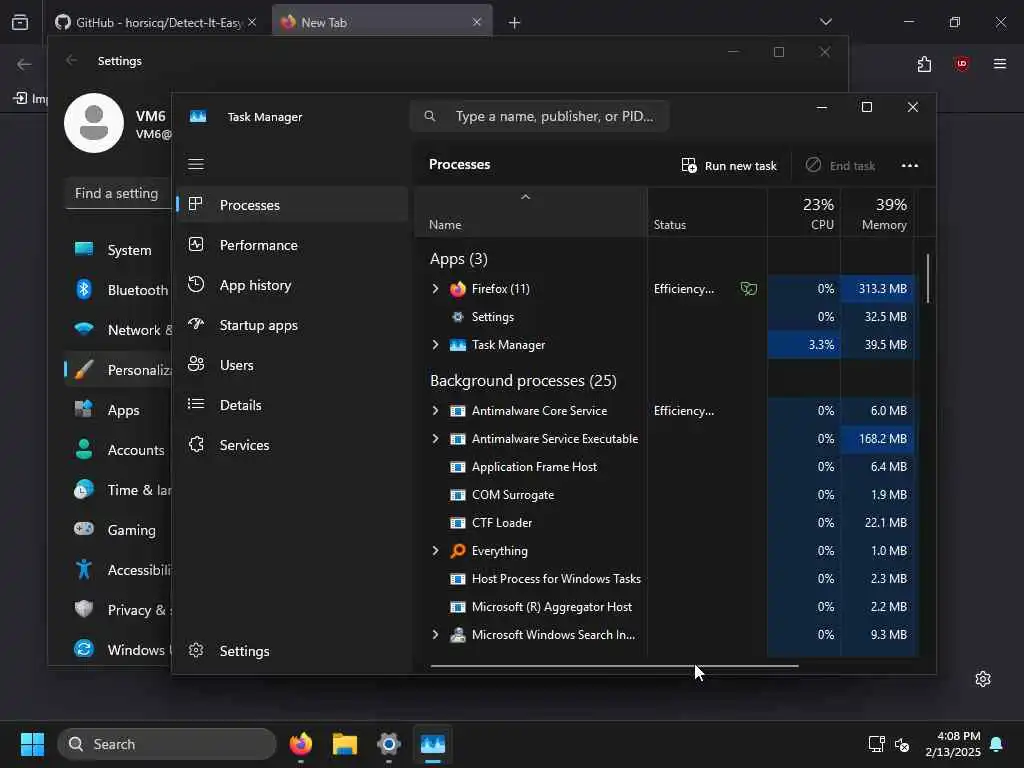
Task: Select Host Process for Windows Tasks
Action: [x=666, y=579]
